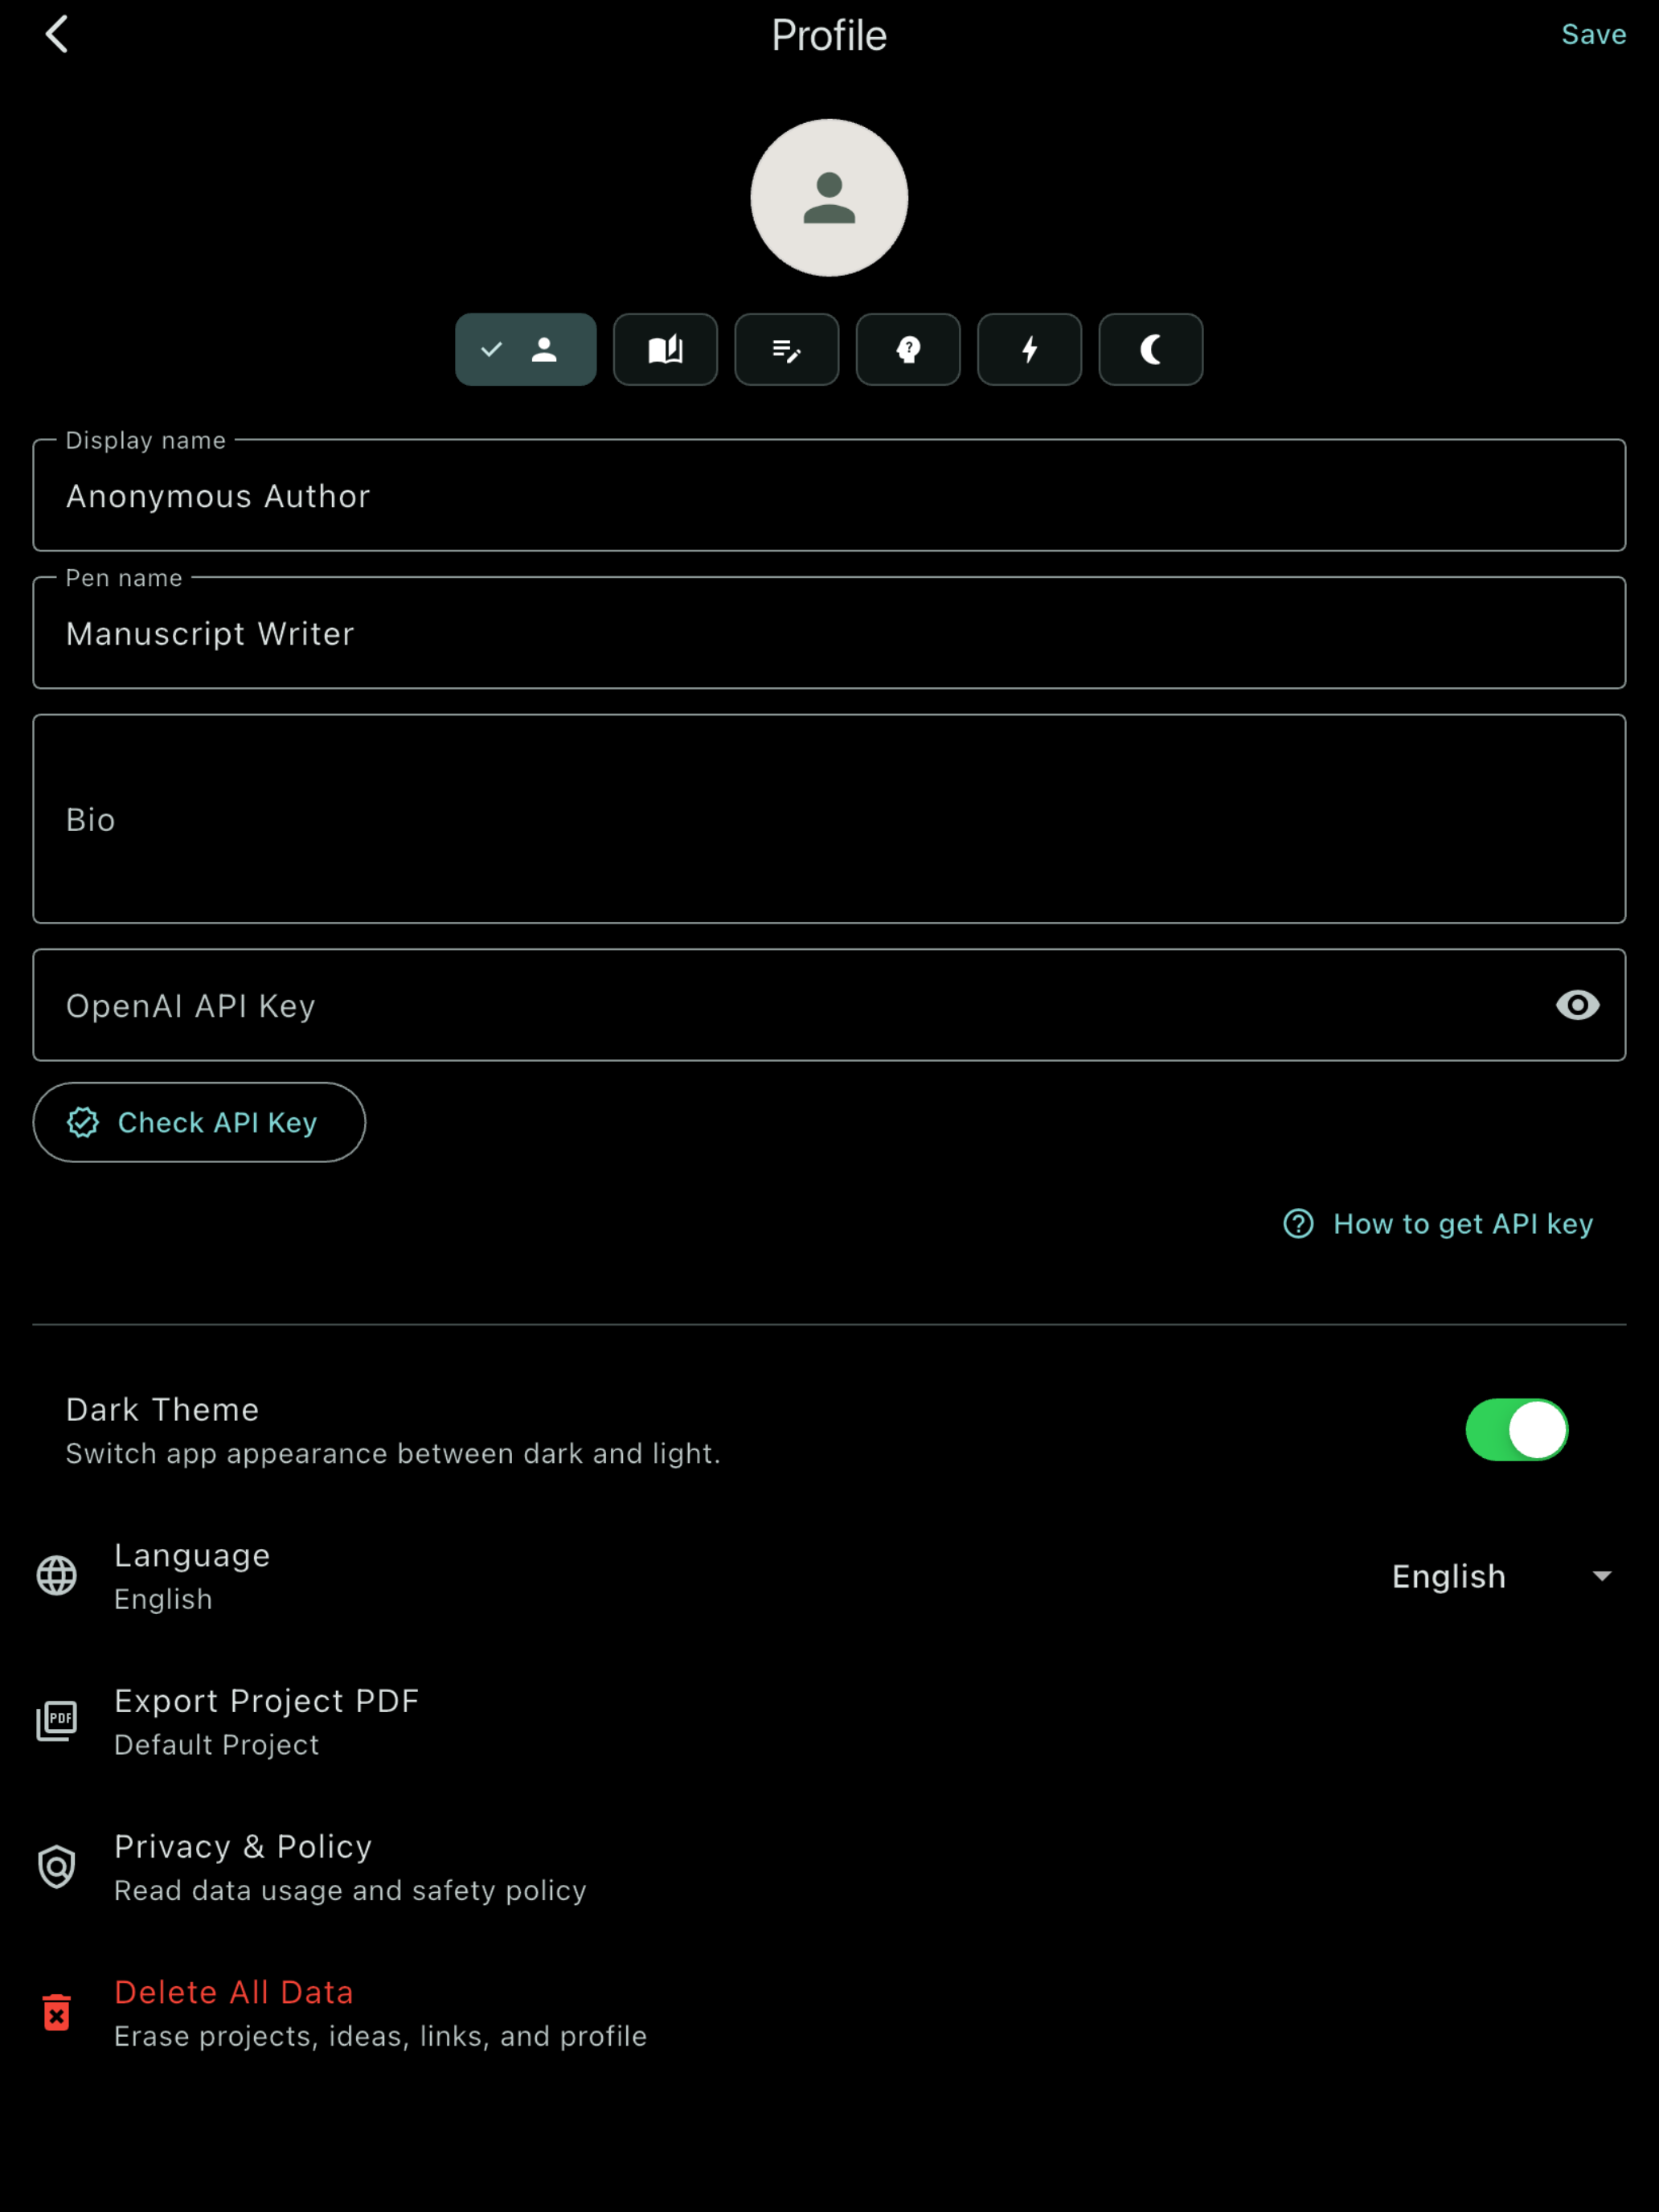The image size is (1659, 2212).
Task: Choose the lightning bolt avatar icon
Action: tap(1029, 349)
